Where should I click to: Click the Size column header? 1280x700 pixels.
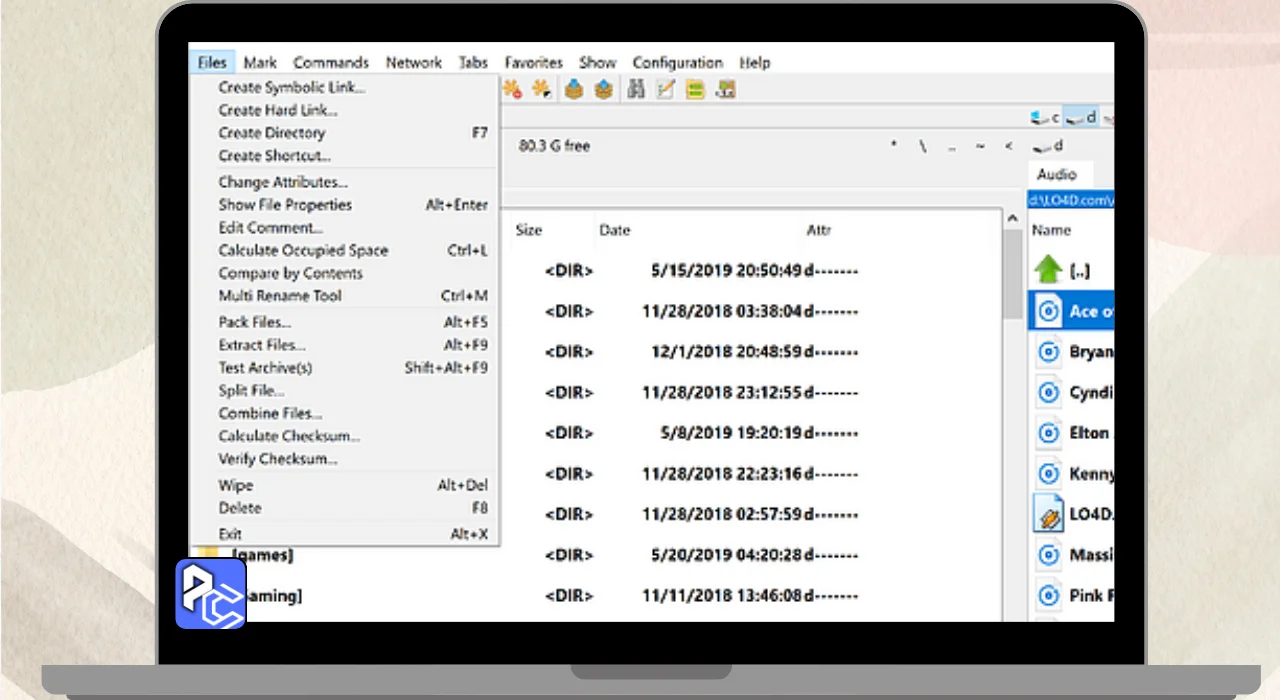point(529,230)
